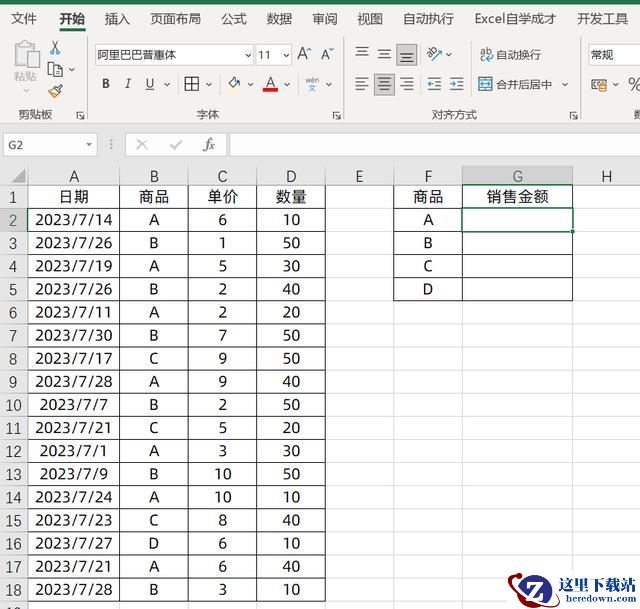Open font settings dialog launcher

[x=337, y=116]
